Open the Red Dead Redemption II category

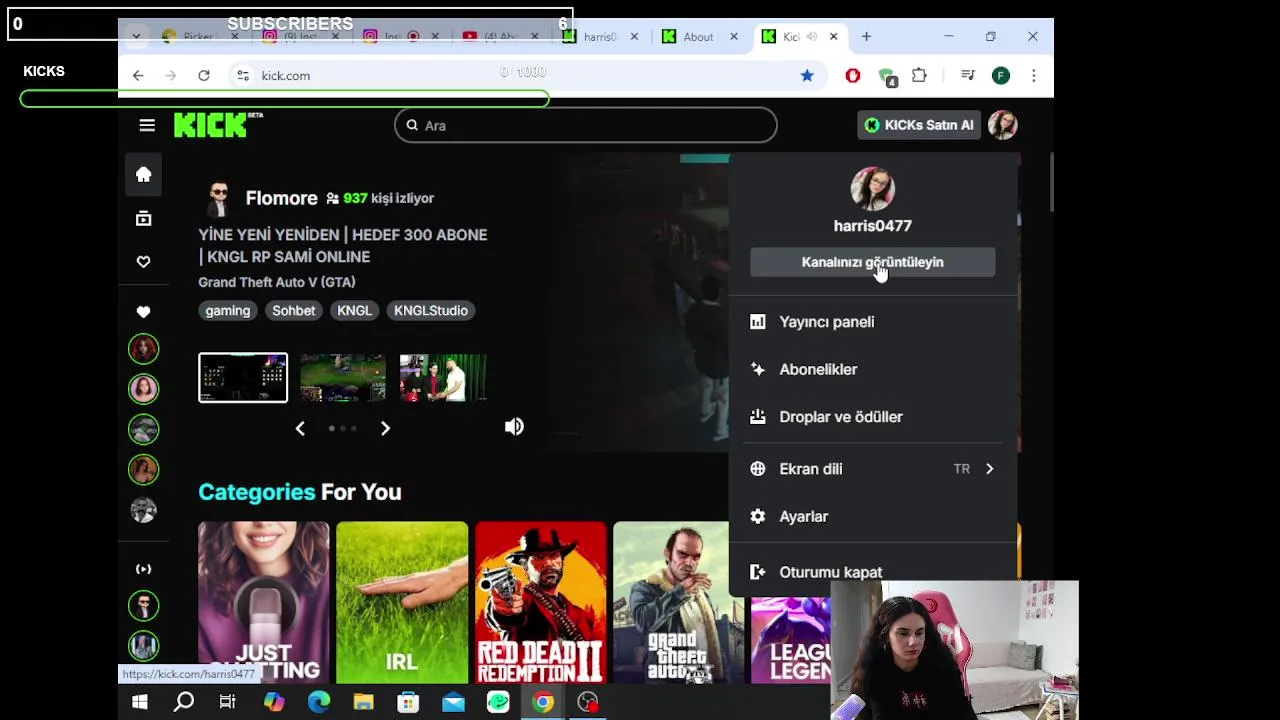541,602
